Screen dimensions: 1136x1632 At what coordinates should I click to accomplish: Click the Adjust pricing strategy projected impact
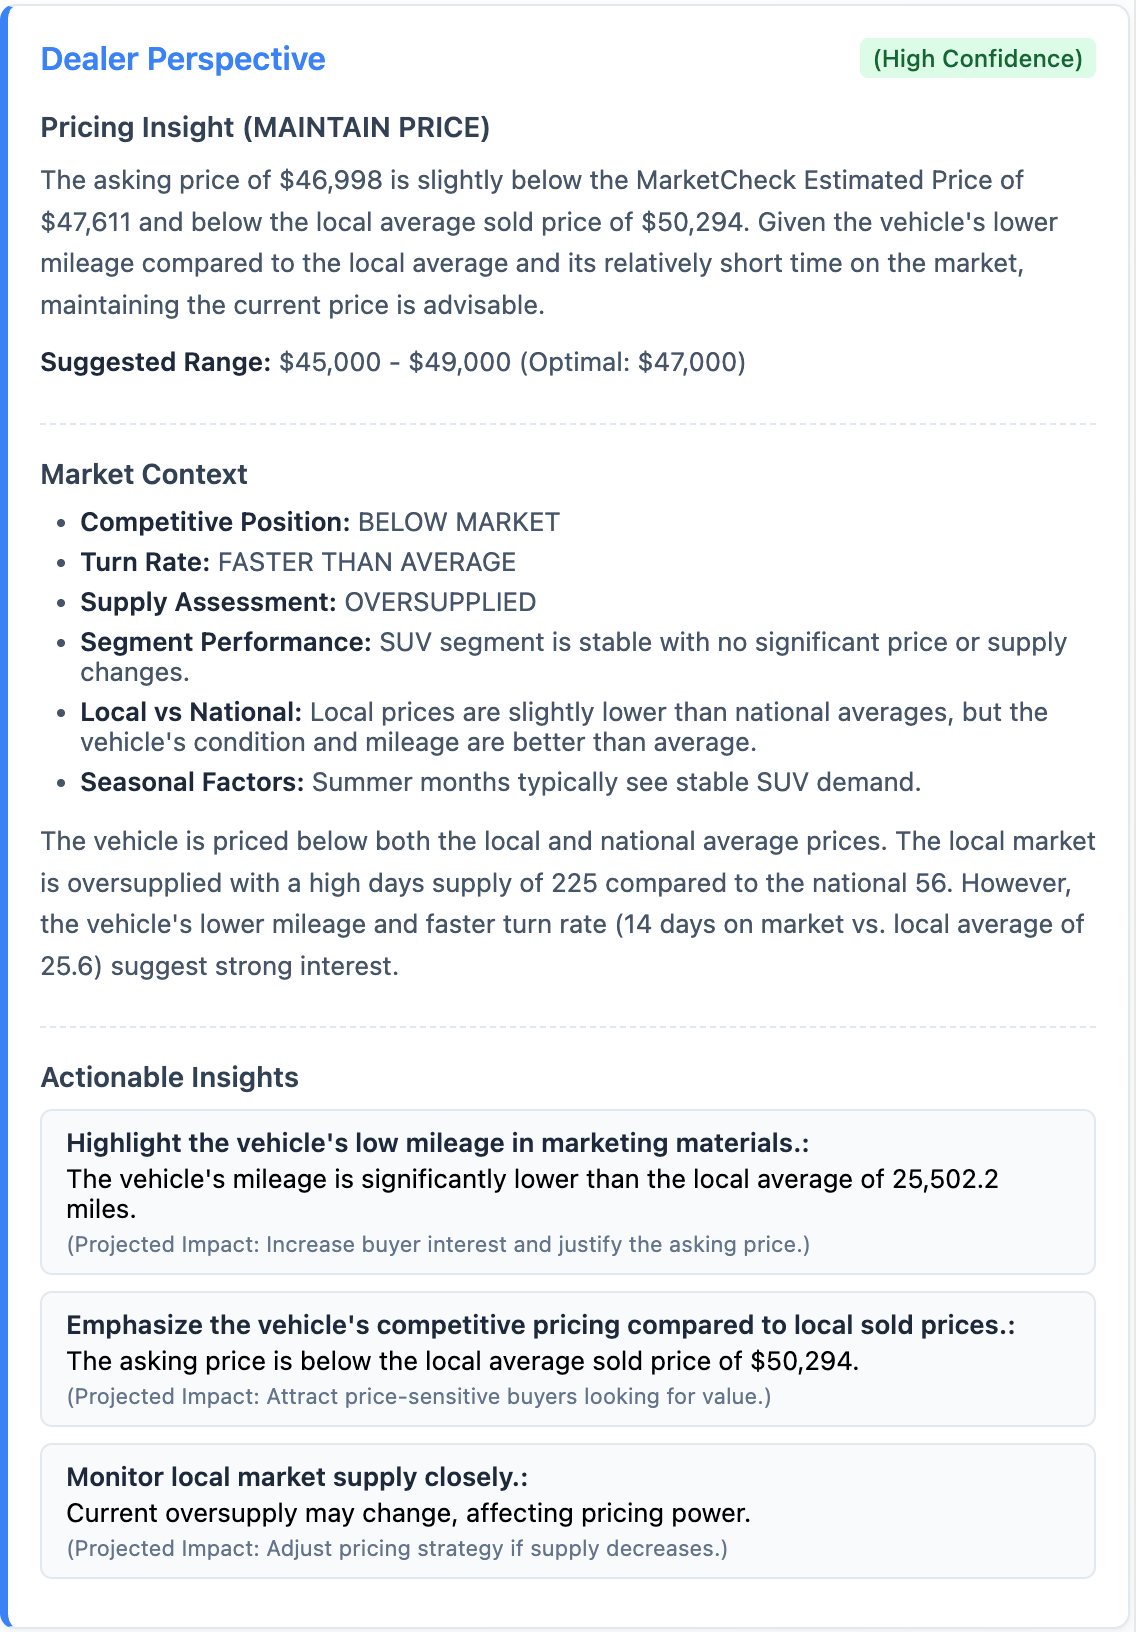[x=397, y=1549]
